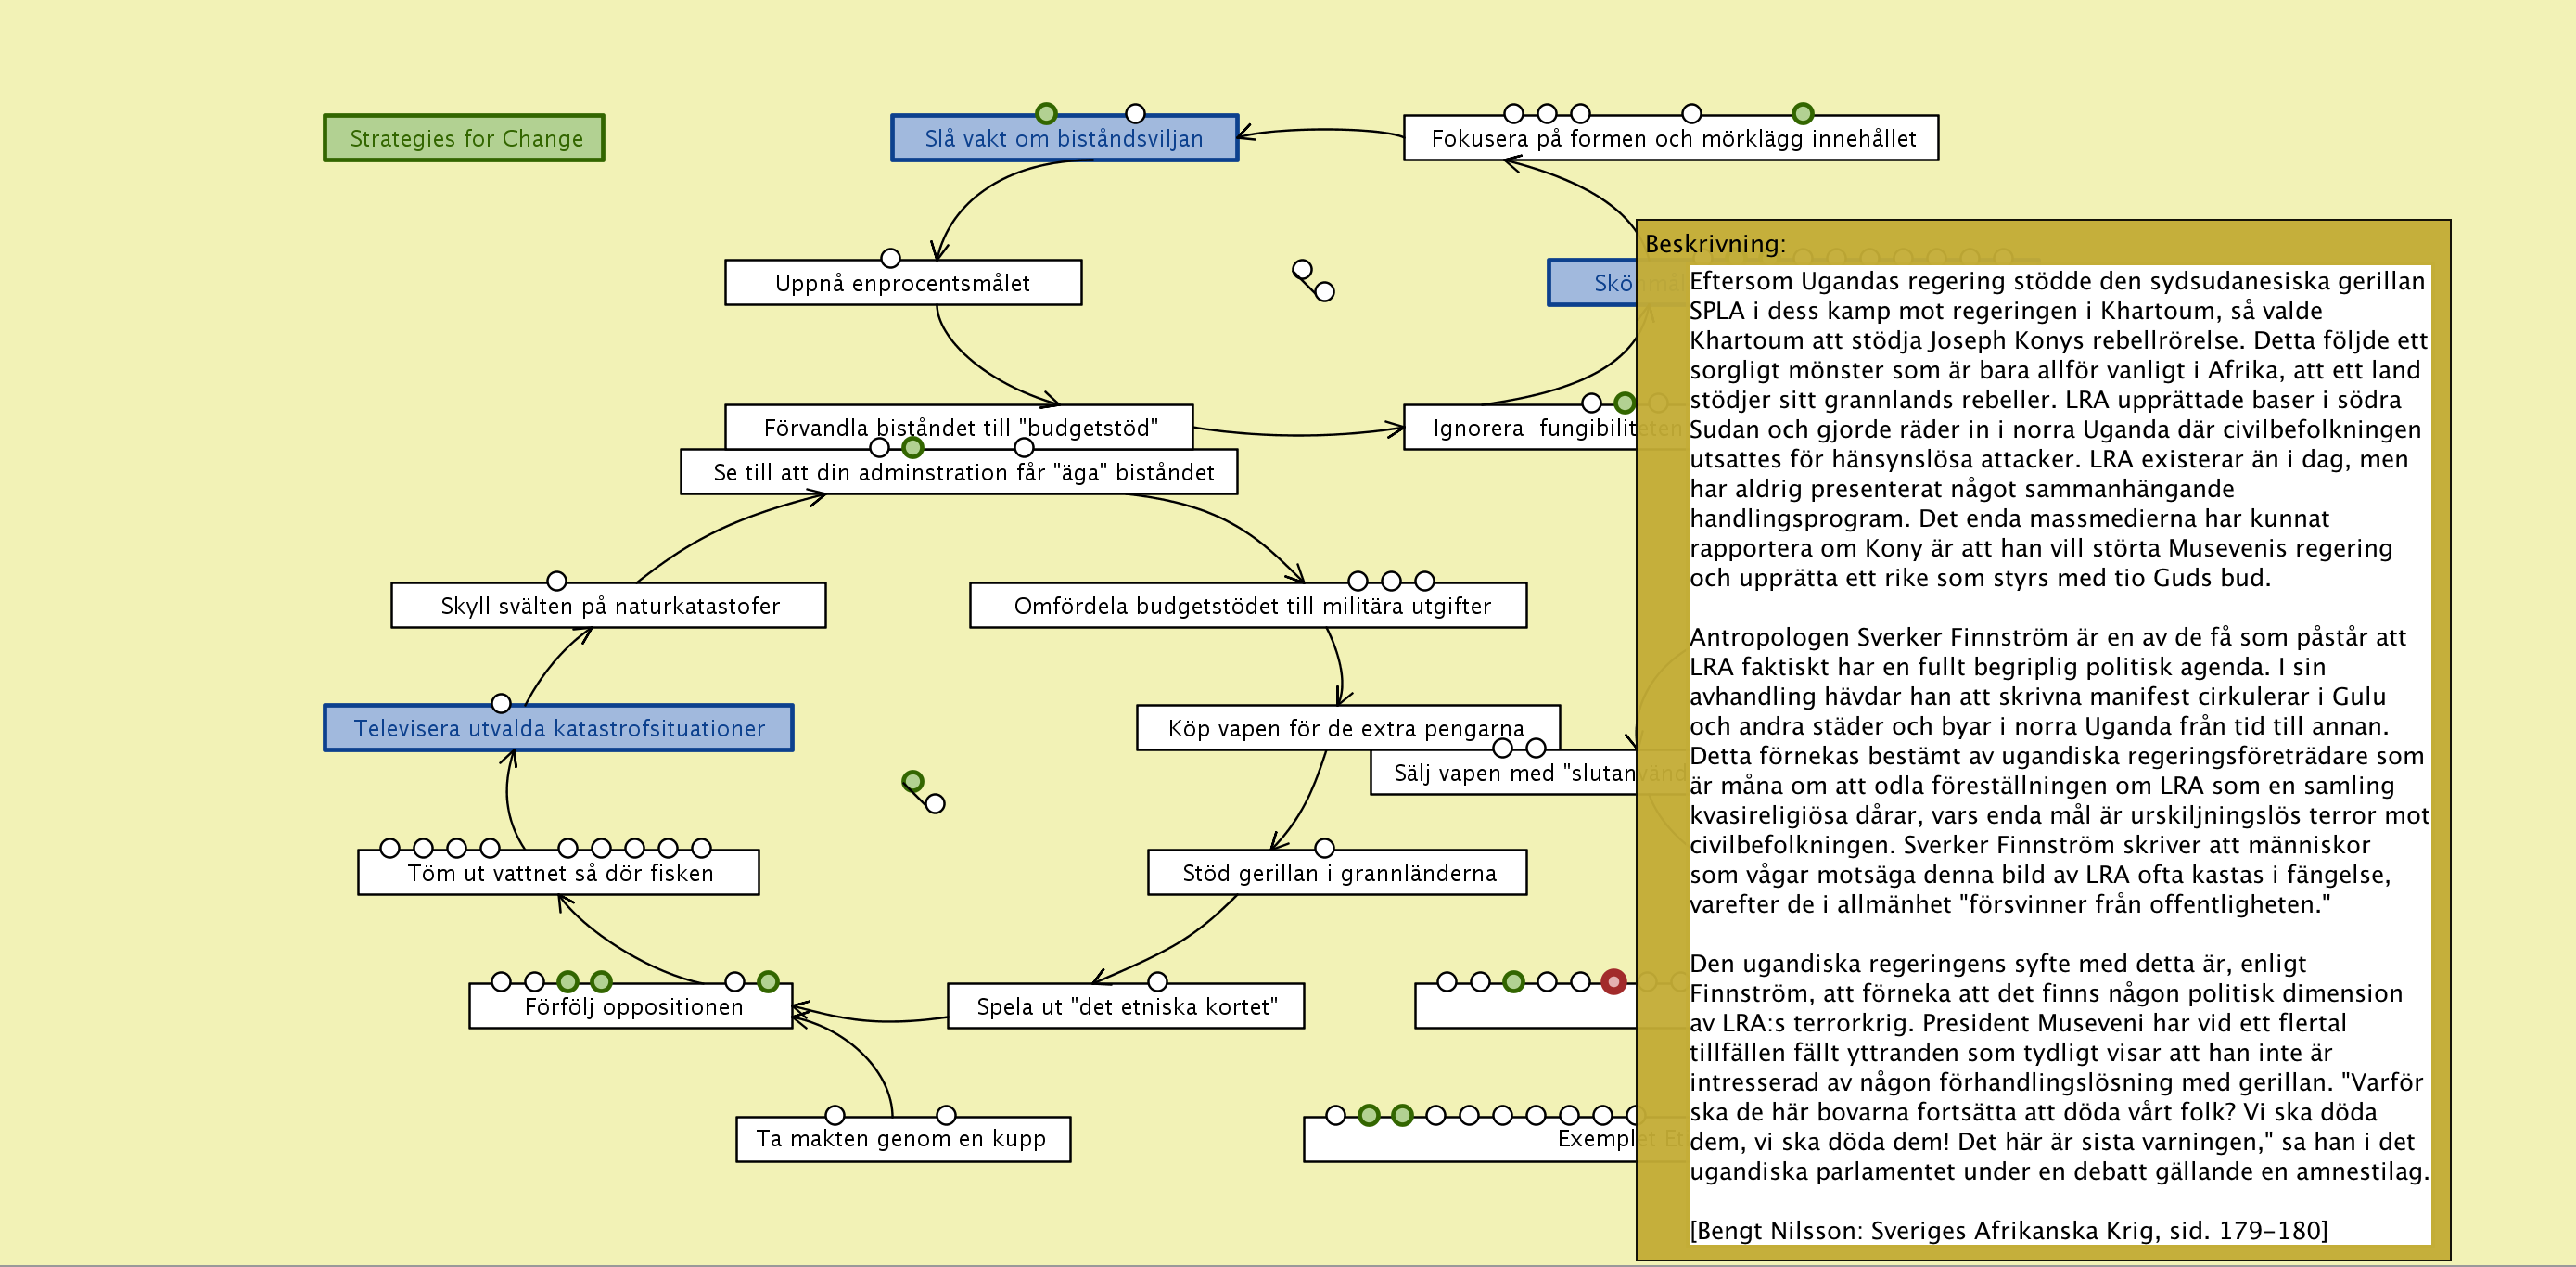Click the green circle above "Ignorera fungibiliteten"
Viewport: 2576px width, 1267px height.
tap(1625, 403)
